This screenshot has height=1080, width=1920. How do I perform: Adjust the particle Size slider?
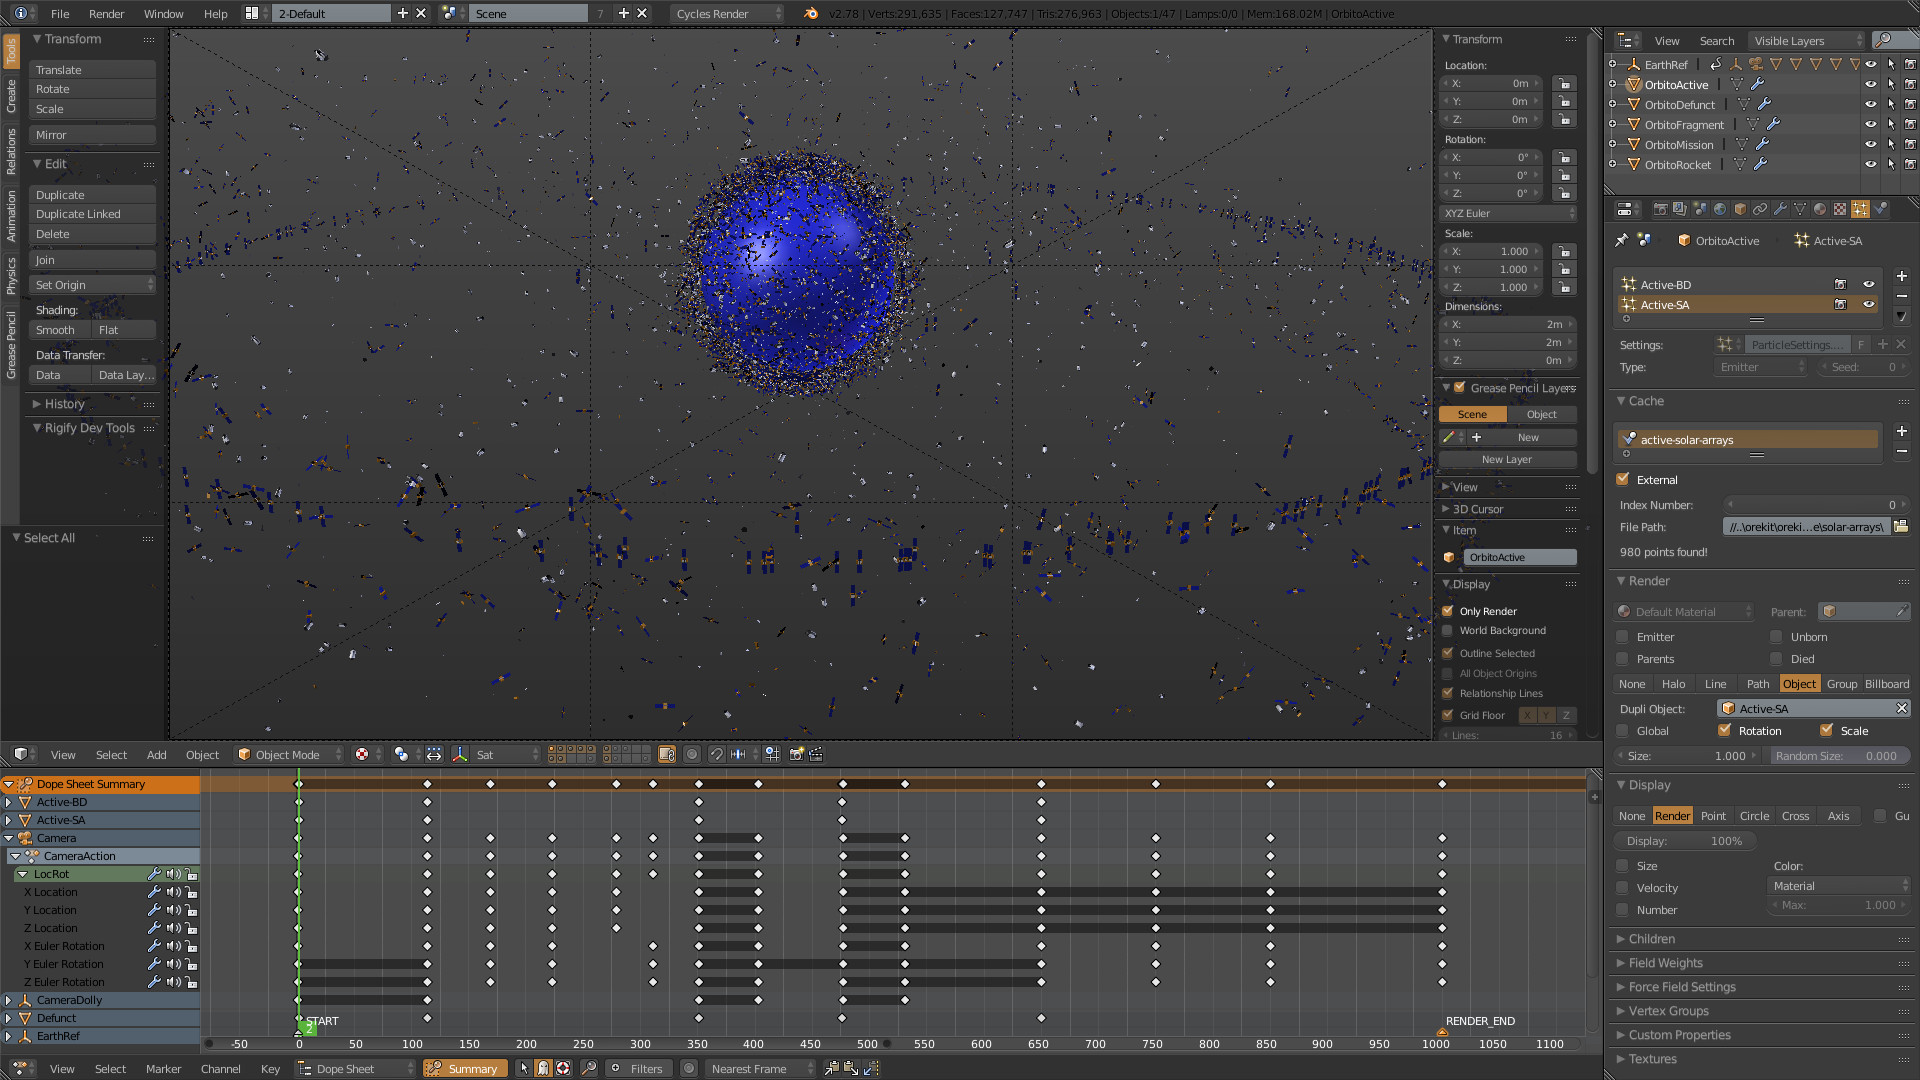1686,756
